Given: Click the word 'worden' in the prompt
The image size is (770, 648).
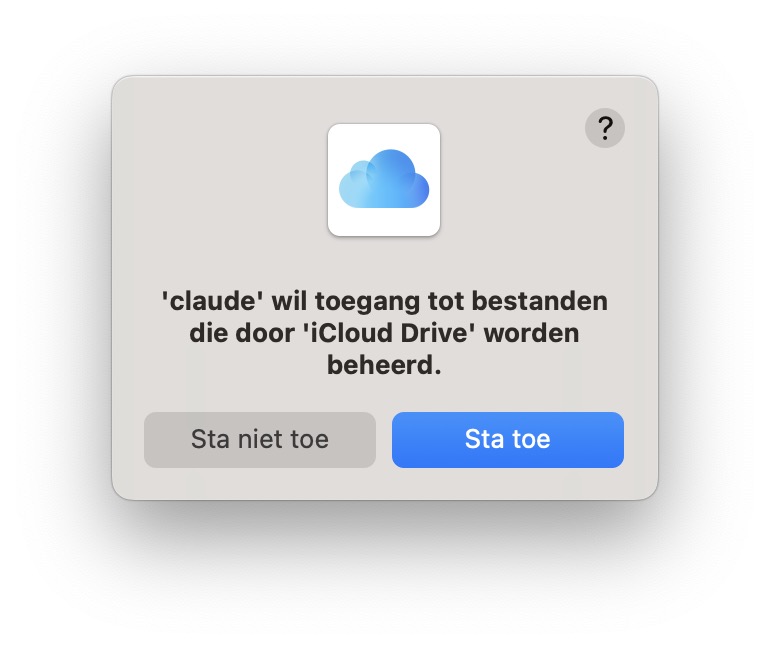Looking at the screenshot, I should 532,333.
